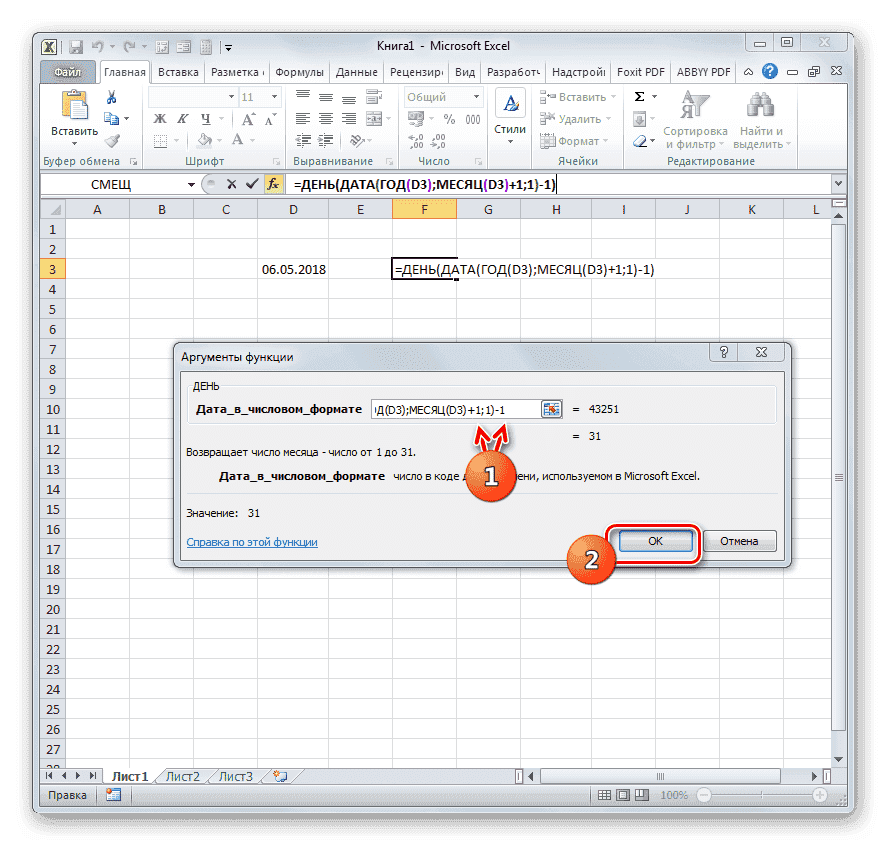Screen dimensions: 887x846
Task: Confirm formula with the checkmark icon
Action: click(x=251, y=184)
